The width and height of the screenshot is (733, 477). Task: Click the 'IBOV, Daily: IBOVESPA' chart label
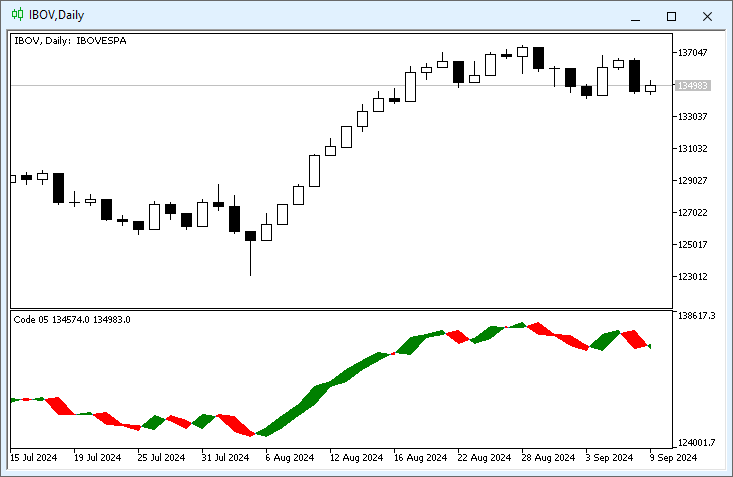click(x=70, y=41)
